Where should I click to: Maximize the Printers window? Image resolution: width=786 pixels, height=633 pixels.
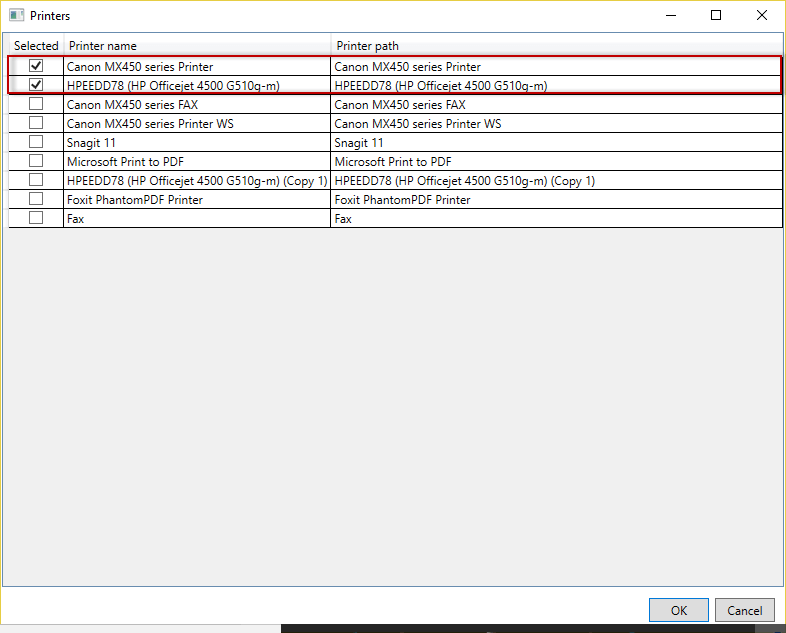[716, 16]
